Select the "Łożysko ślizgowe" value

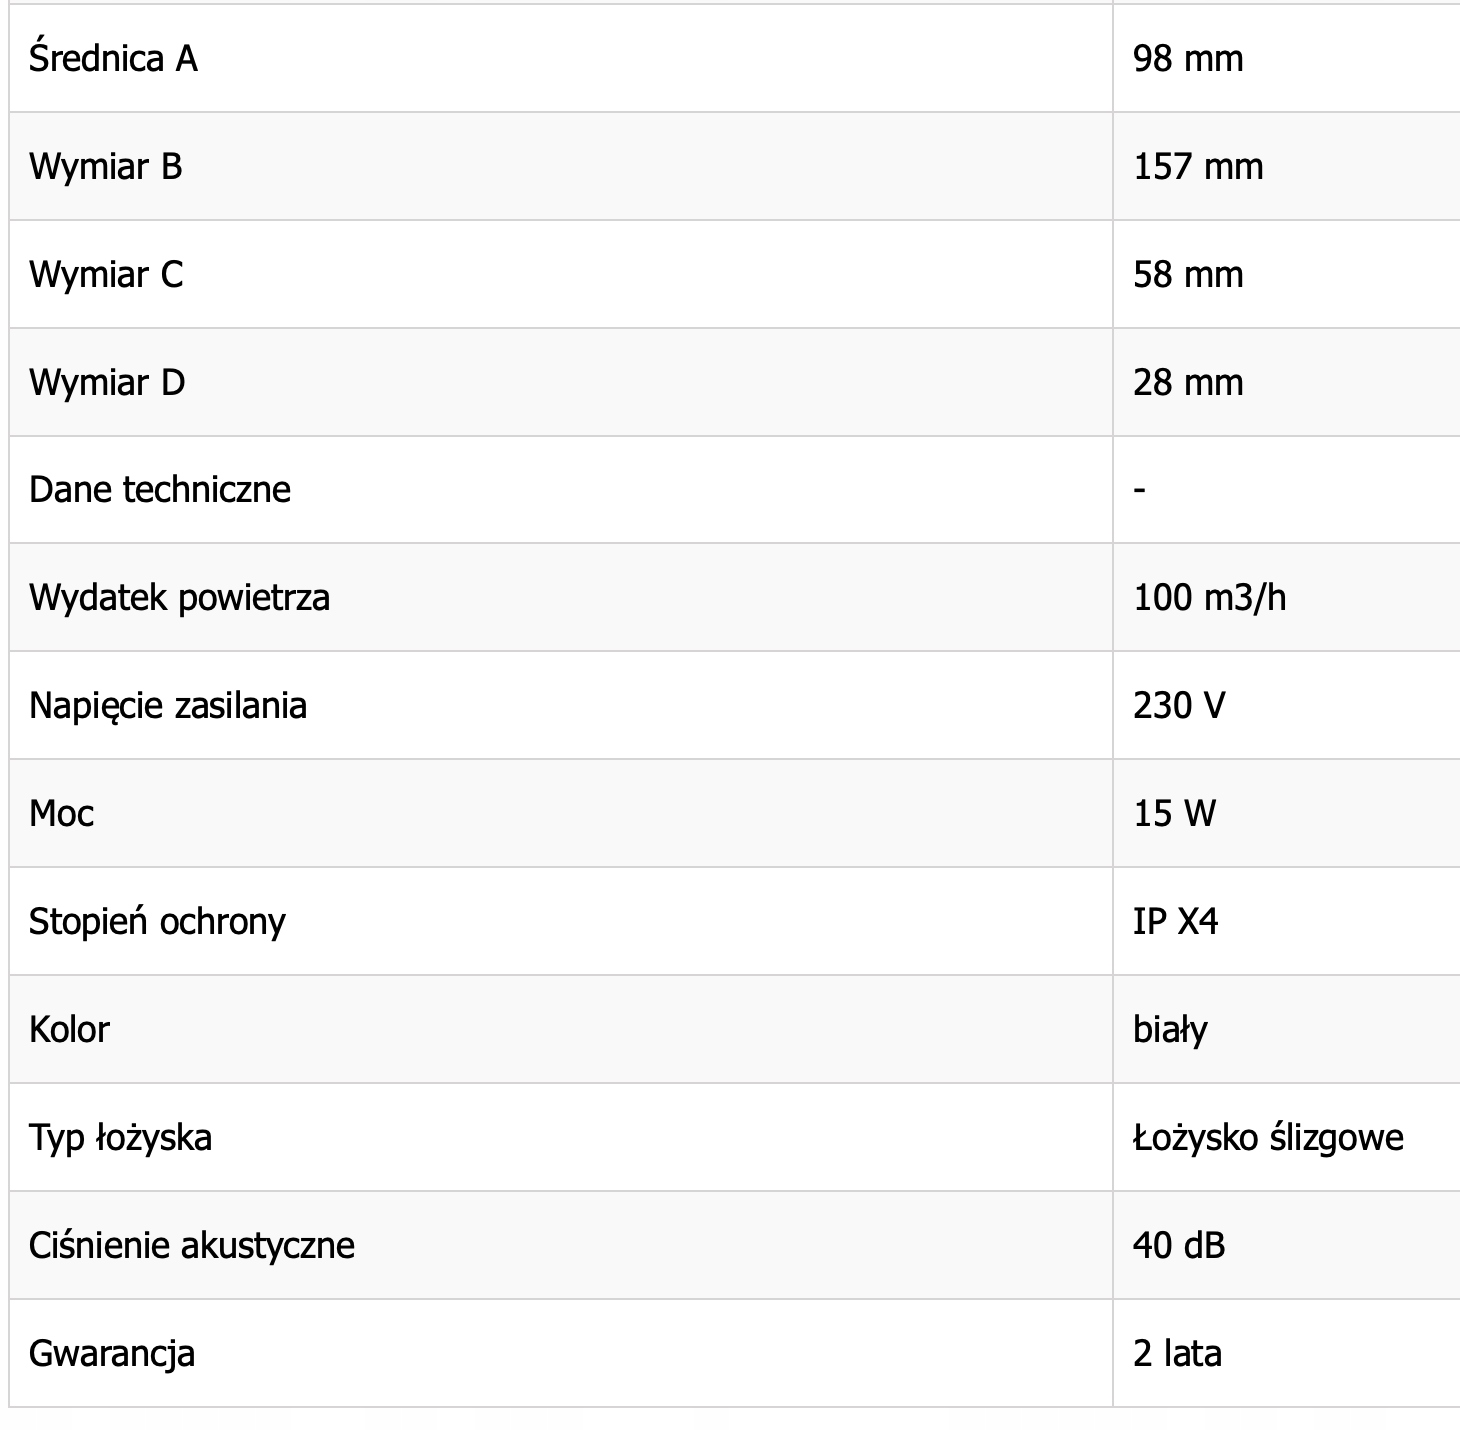point(1268,1138)
